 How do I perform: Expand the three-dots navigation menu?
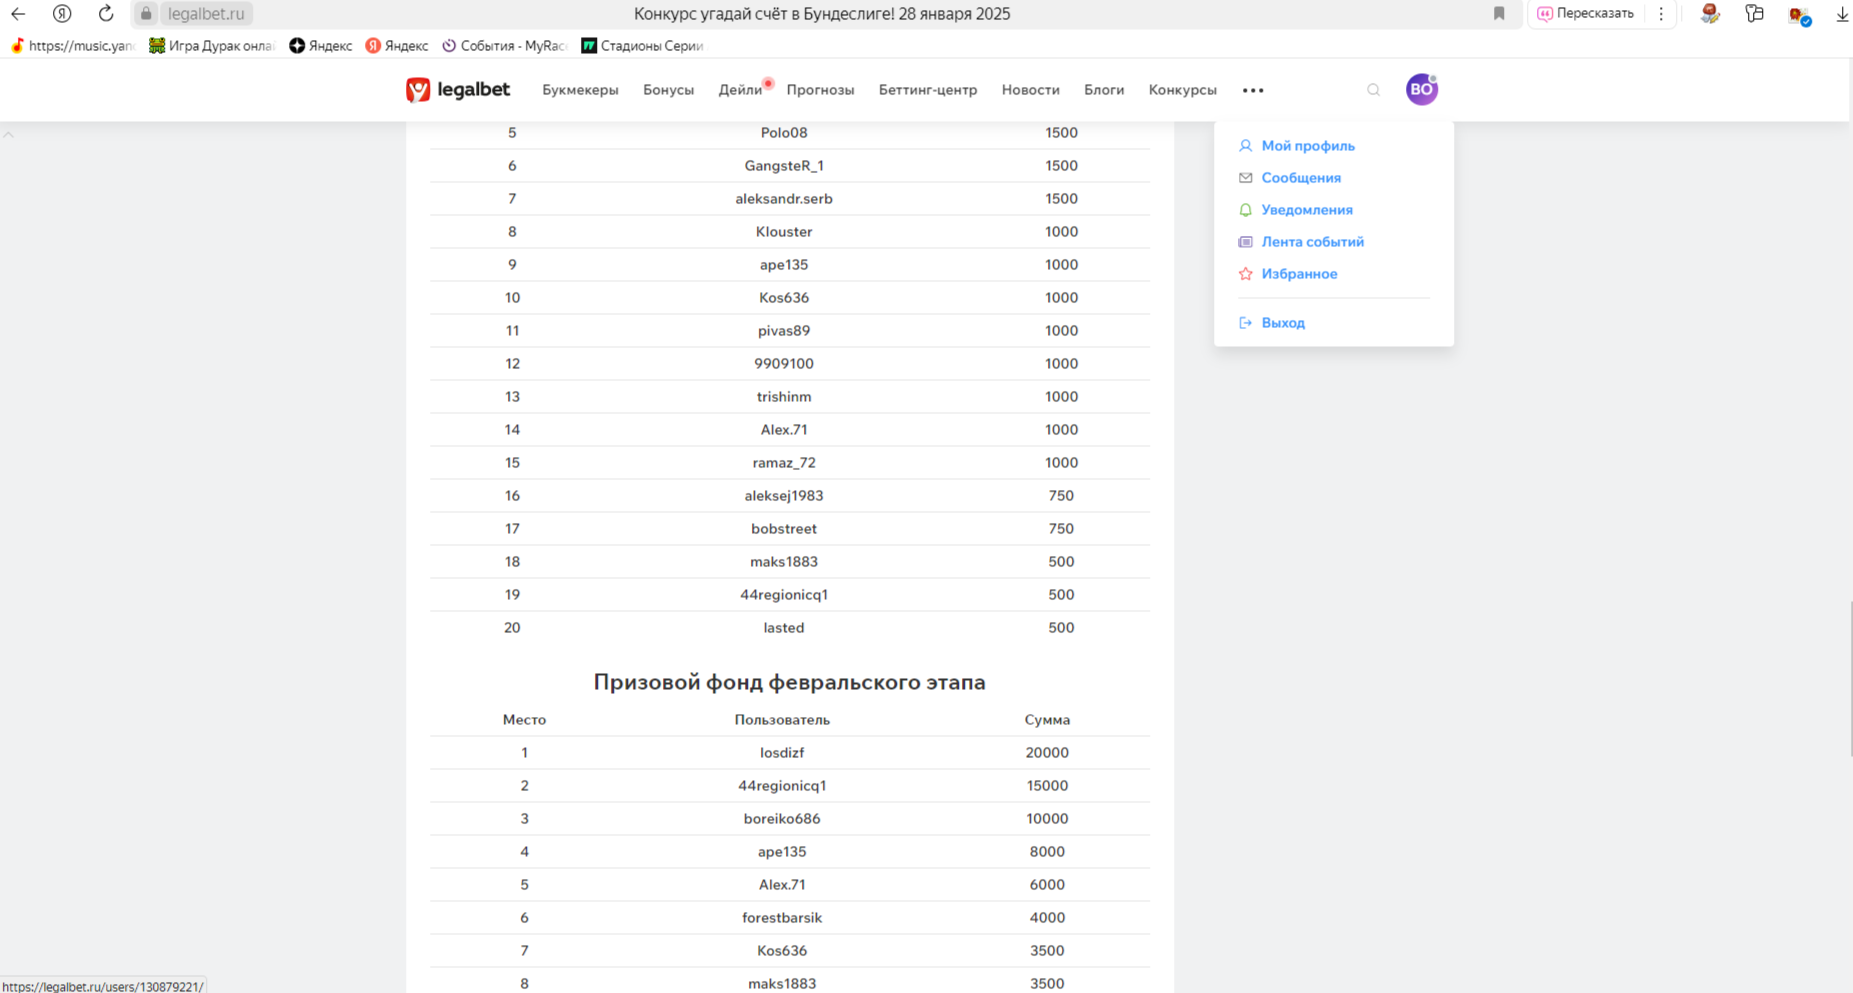click(x=1253, y=90)
